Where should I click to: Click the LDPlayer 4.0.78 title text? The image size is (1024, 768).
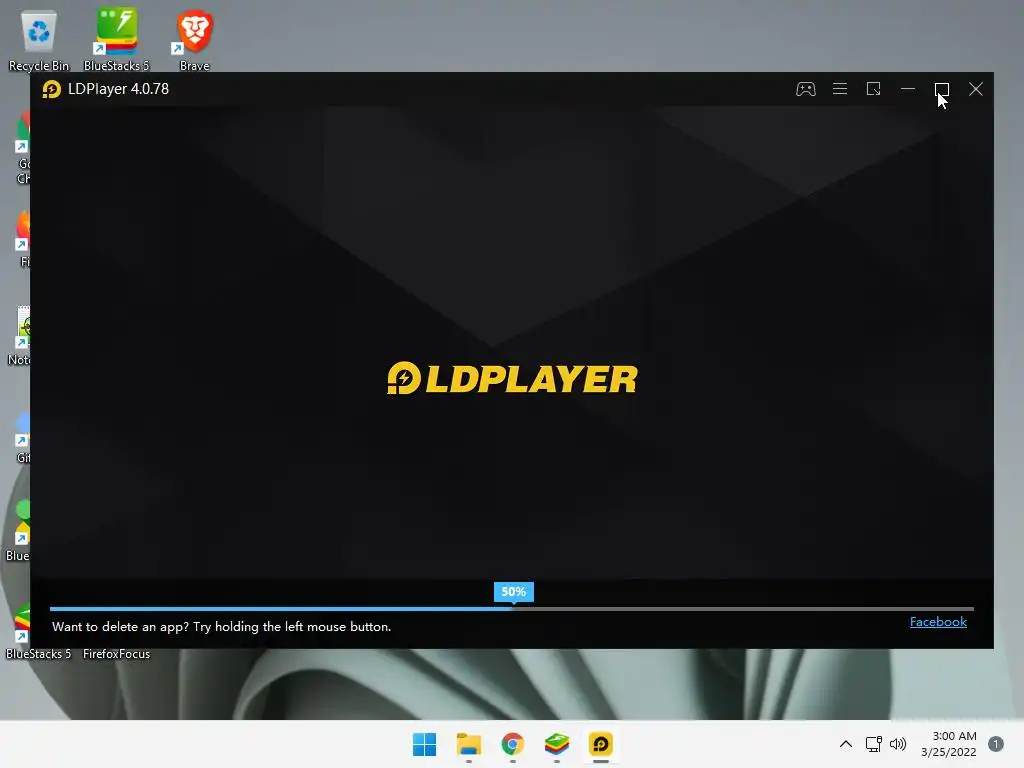coord(118,89)
